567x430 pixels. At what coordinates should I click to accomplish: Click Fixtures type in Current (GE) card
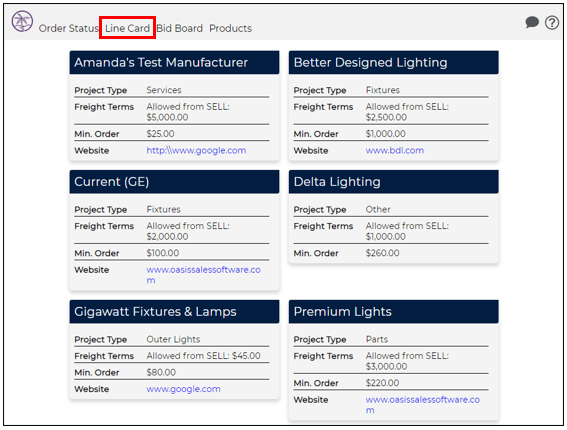point(163,209)
